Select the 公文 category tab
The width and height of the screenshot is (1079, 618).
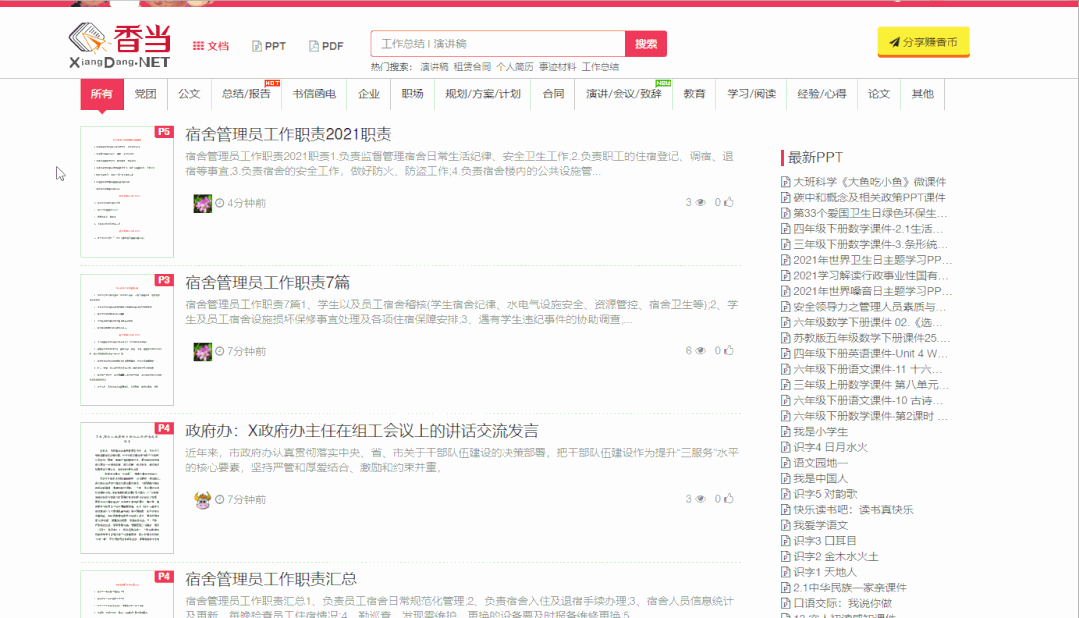click(x=189, y=94)
